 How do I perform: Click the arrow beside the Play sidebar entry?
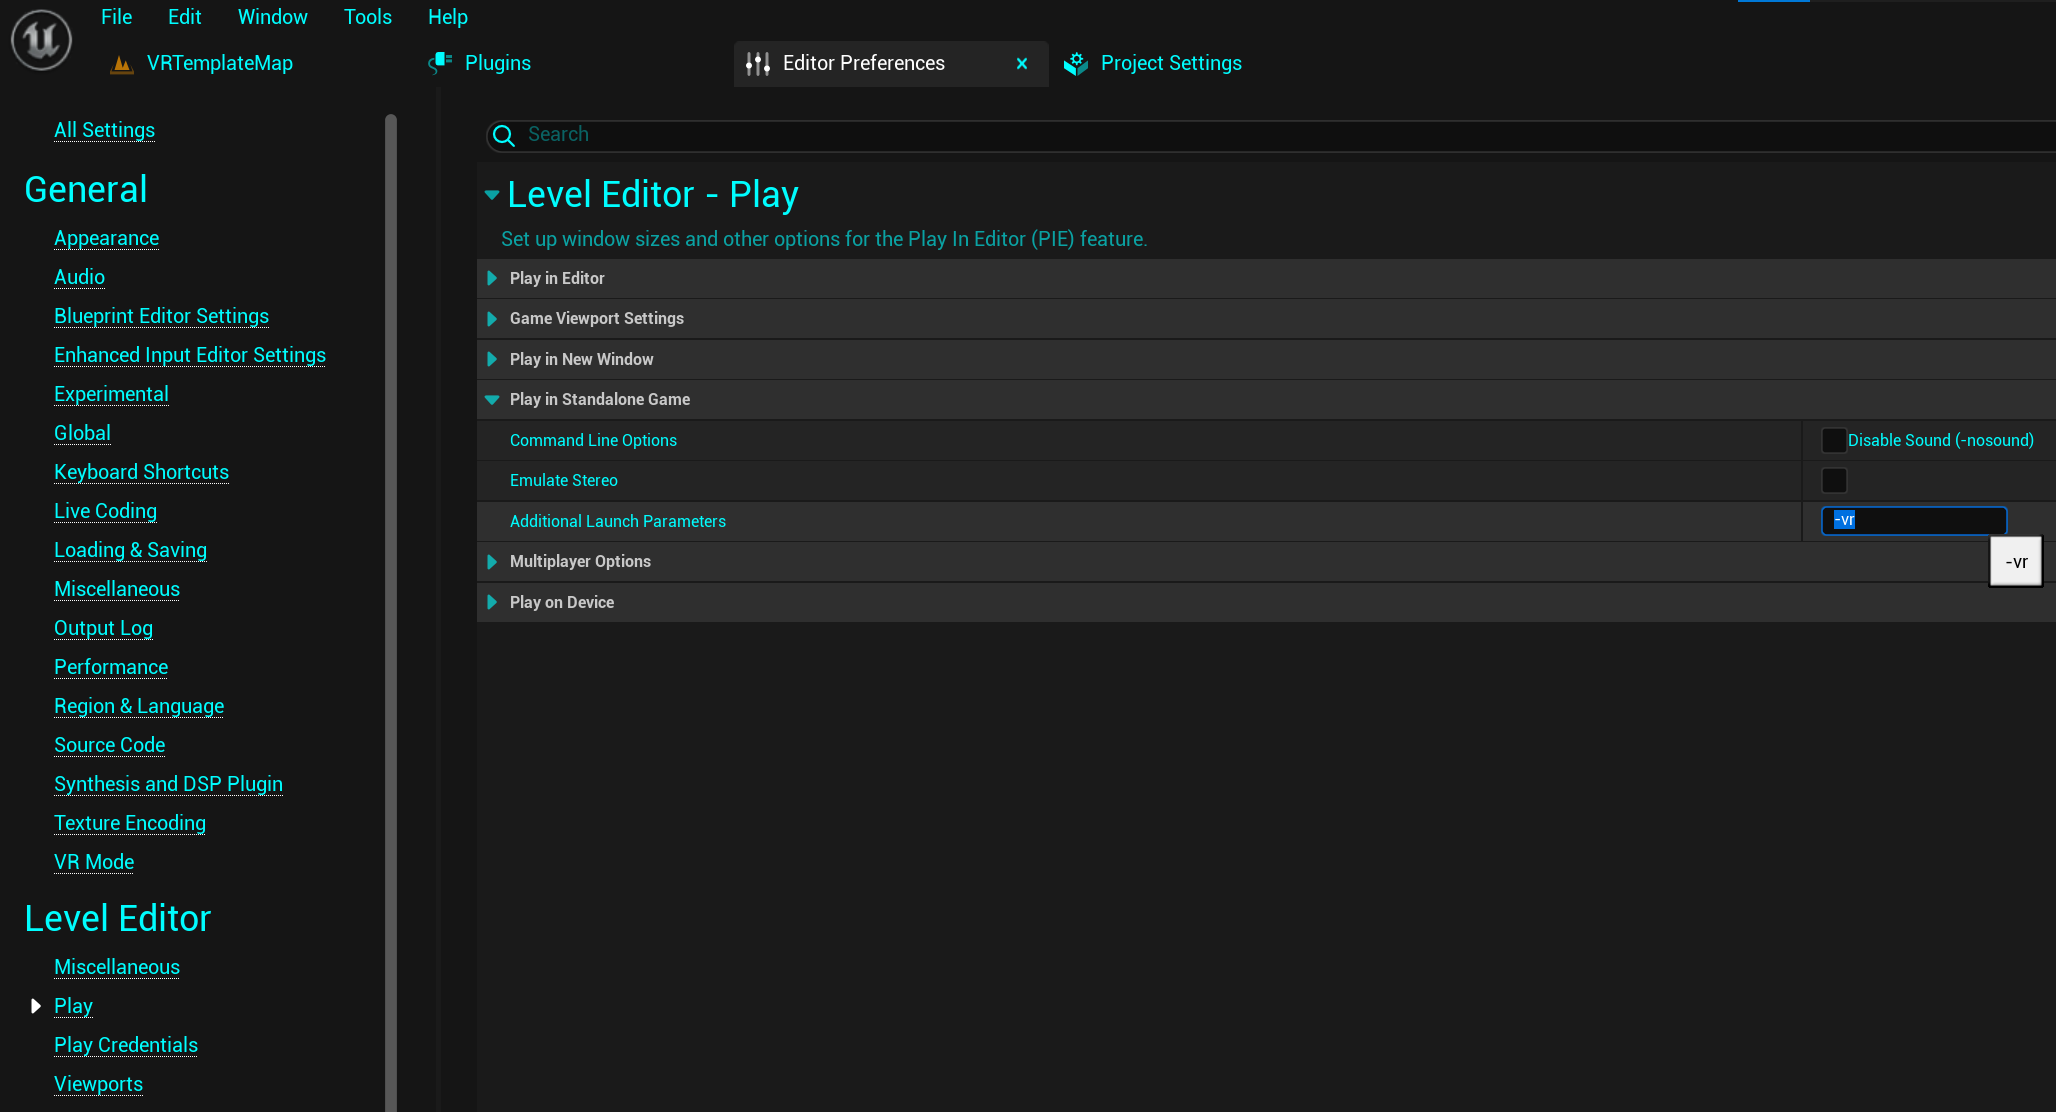(x=36, y=1006)
